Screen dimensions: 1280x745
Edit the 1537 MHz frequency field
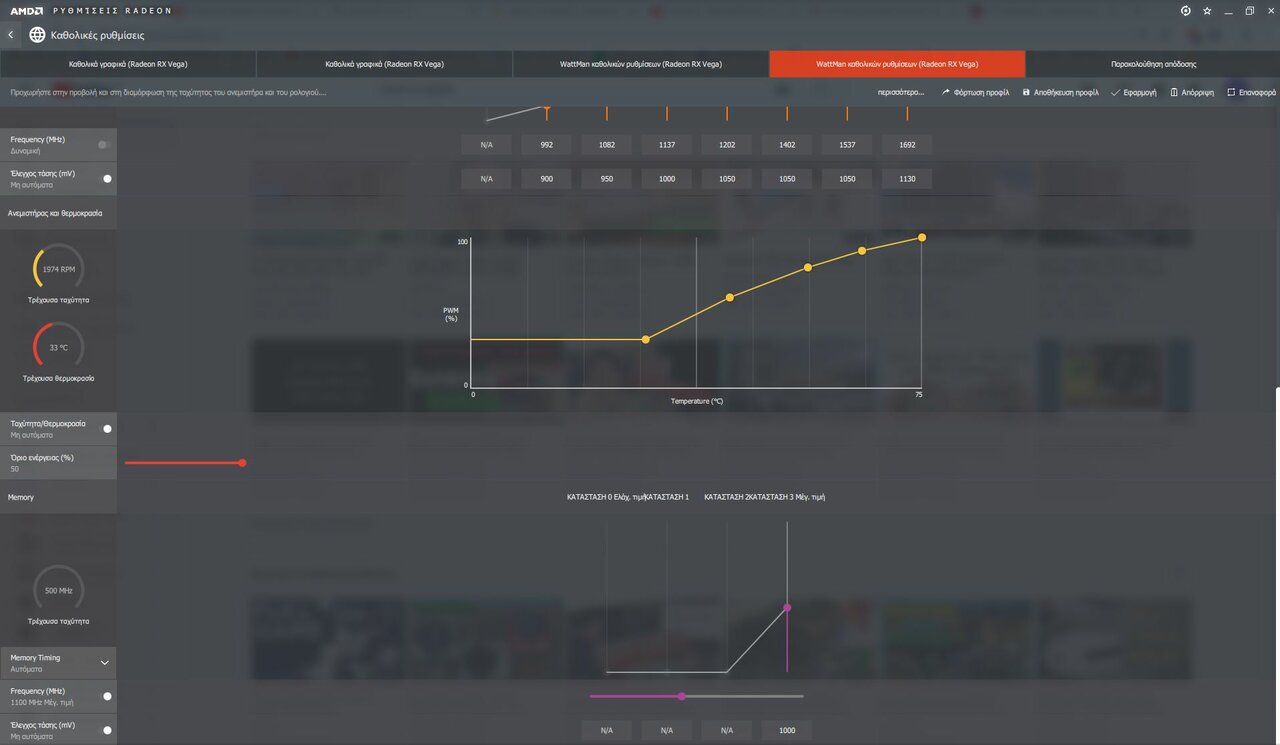pos(847,145)
